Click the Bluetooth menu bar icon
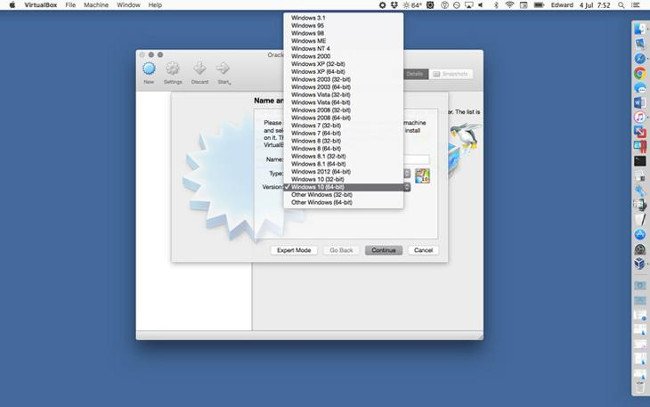The image size is (650, 407). (496, 5)
